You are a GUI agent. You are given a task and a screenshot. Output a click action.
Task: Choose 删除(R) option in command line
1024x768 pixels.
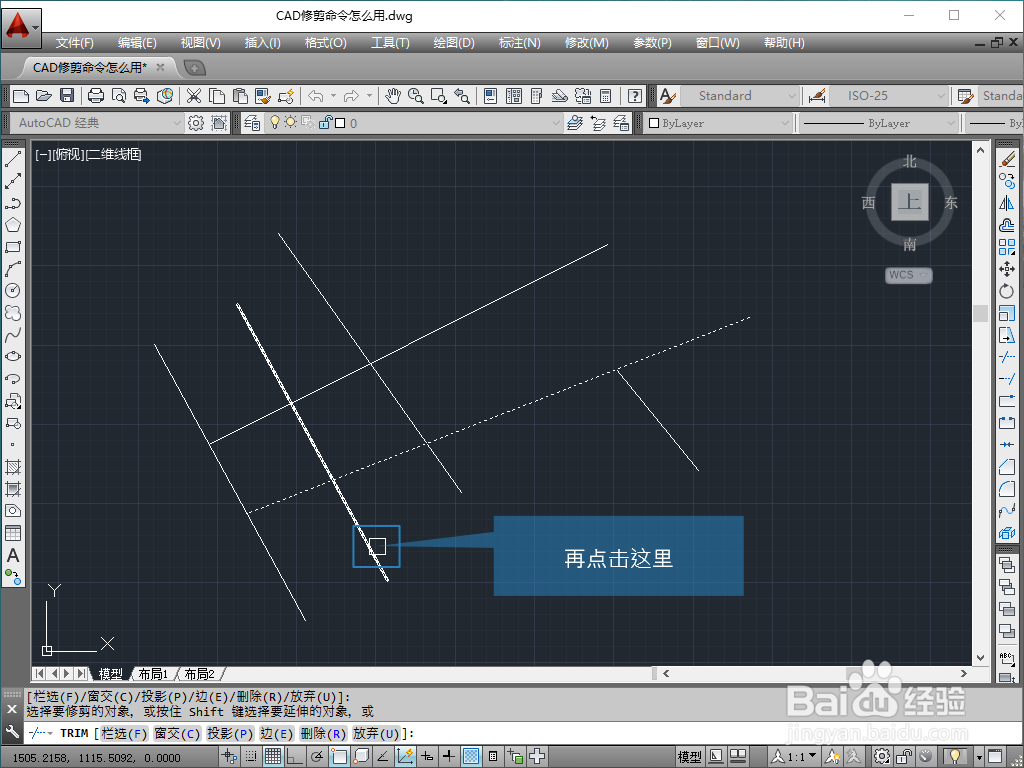(323, 733)
